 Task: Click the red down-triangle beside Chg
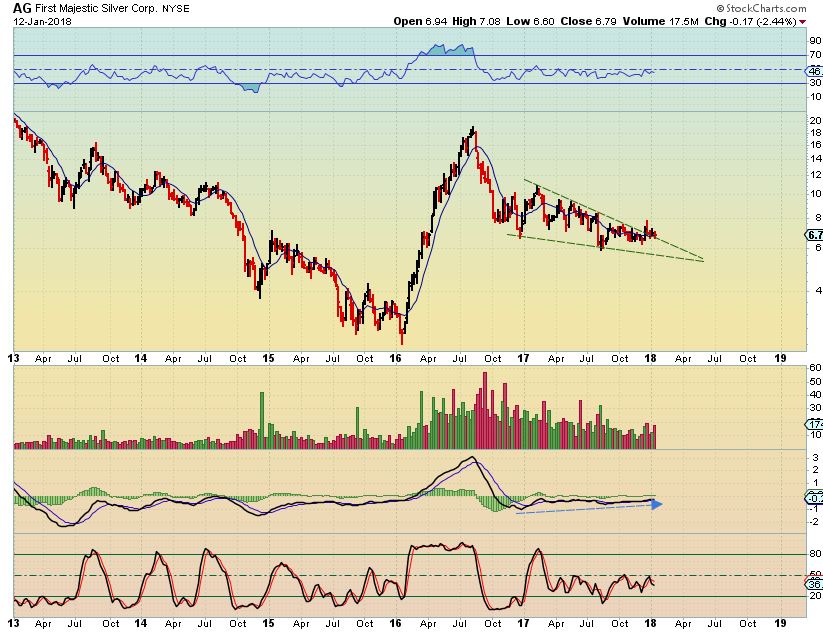[802, 22]
